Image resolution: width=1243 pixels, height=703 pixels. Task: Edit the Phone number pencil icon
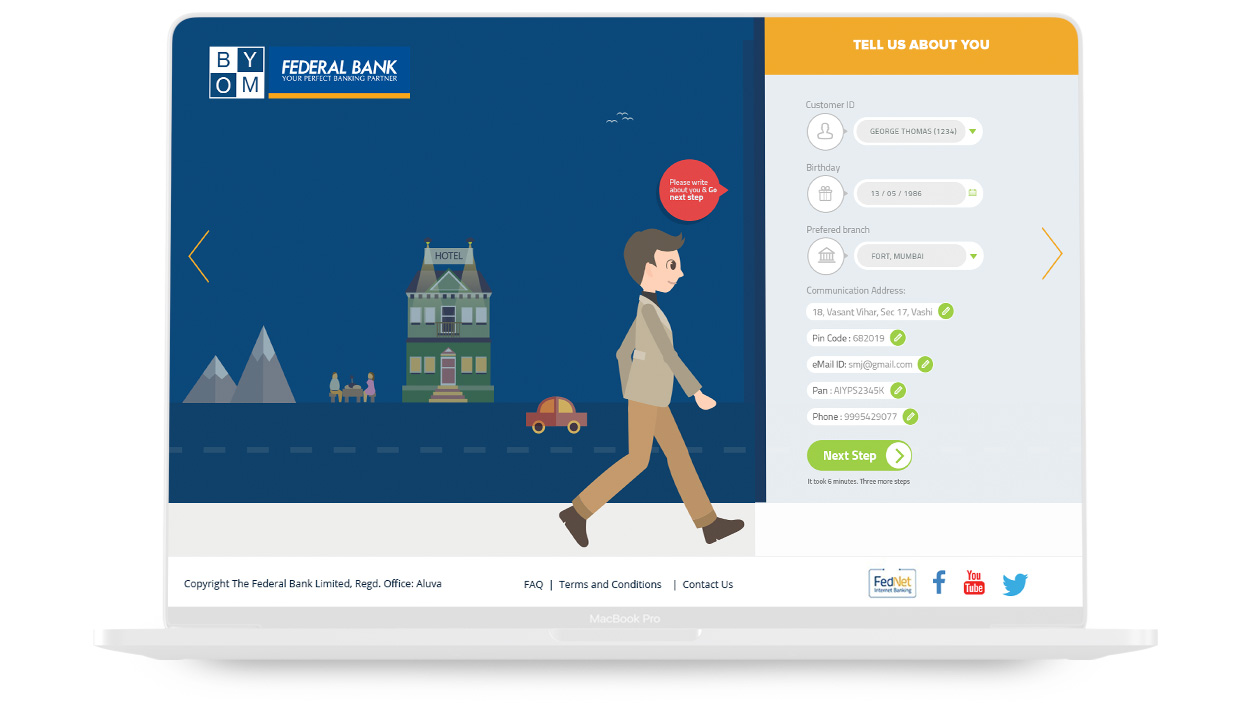[x=910, y=416]
